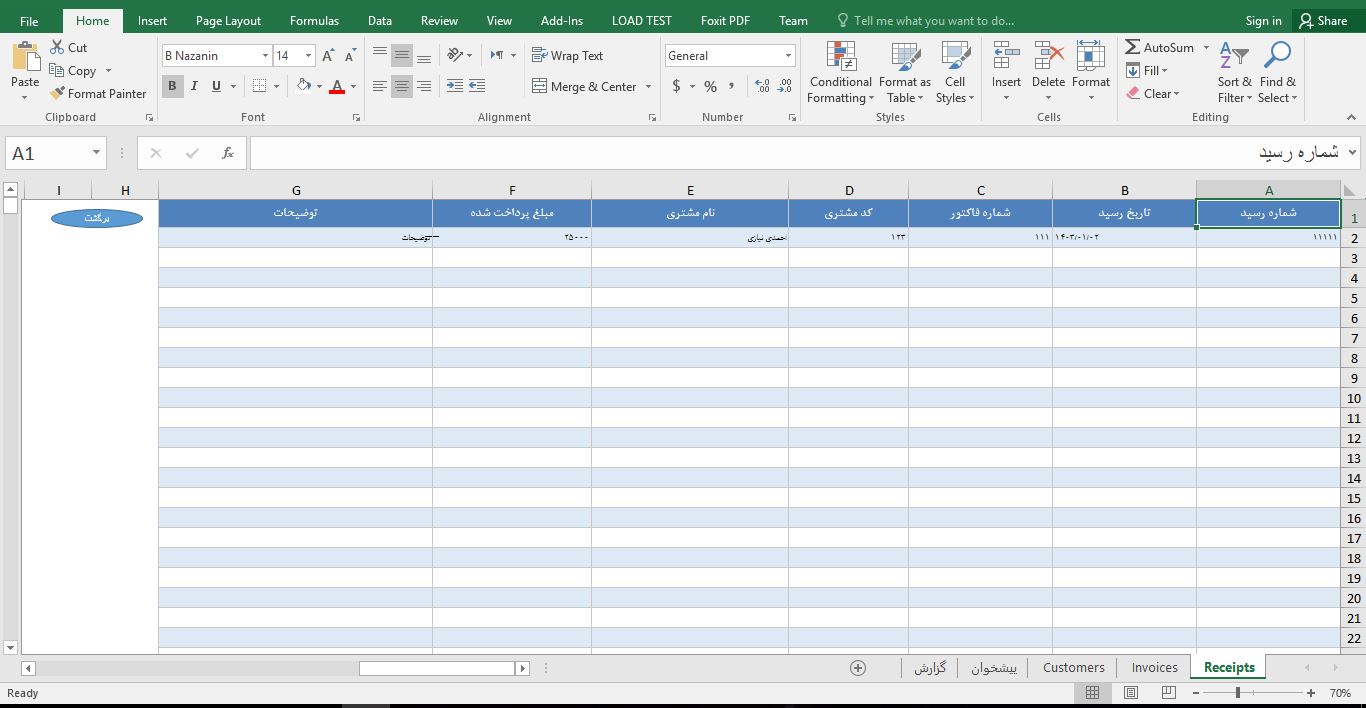The height and width of the screenshot is (708, 1366).
Task: Switch to Page Break Preview view
Action: coord(1167,693)
